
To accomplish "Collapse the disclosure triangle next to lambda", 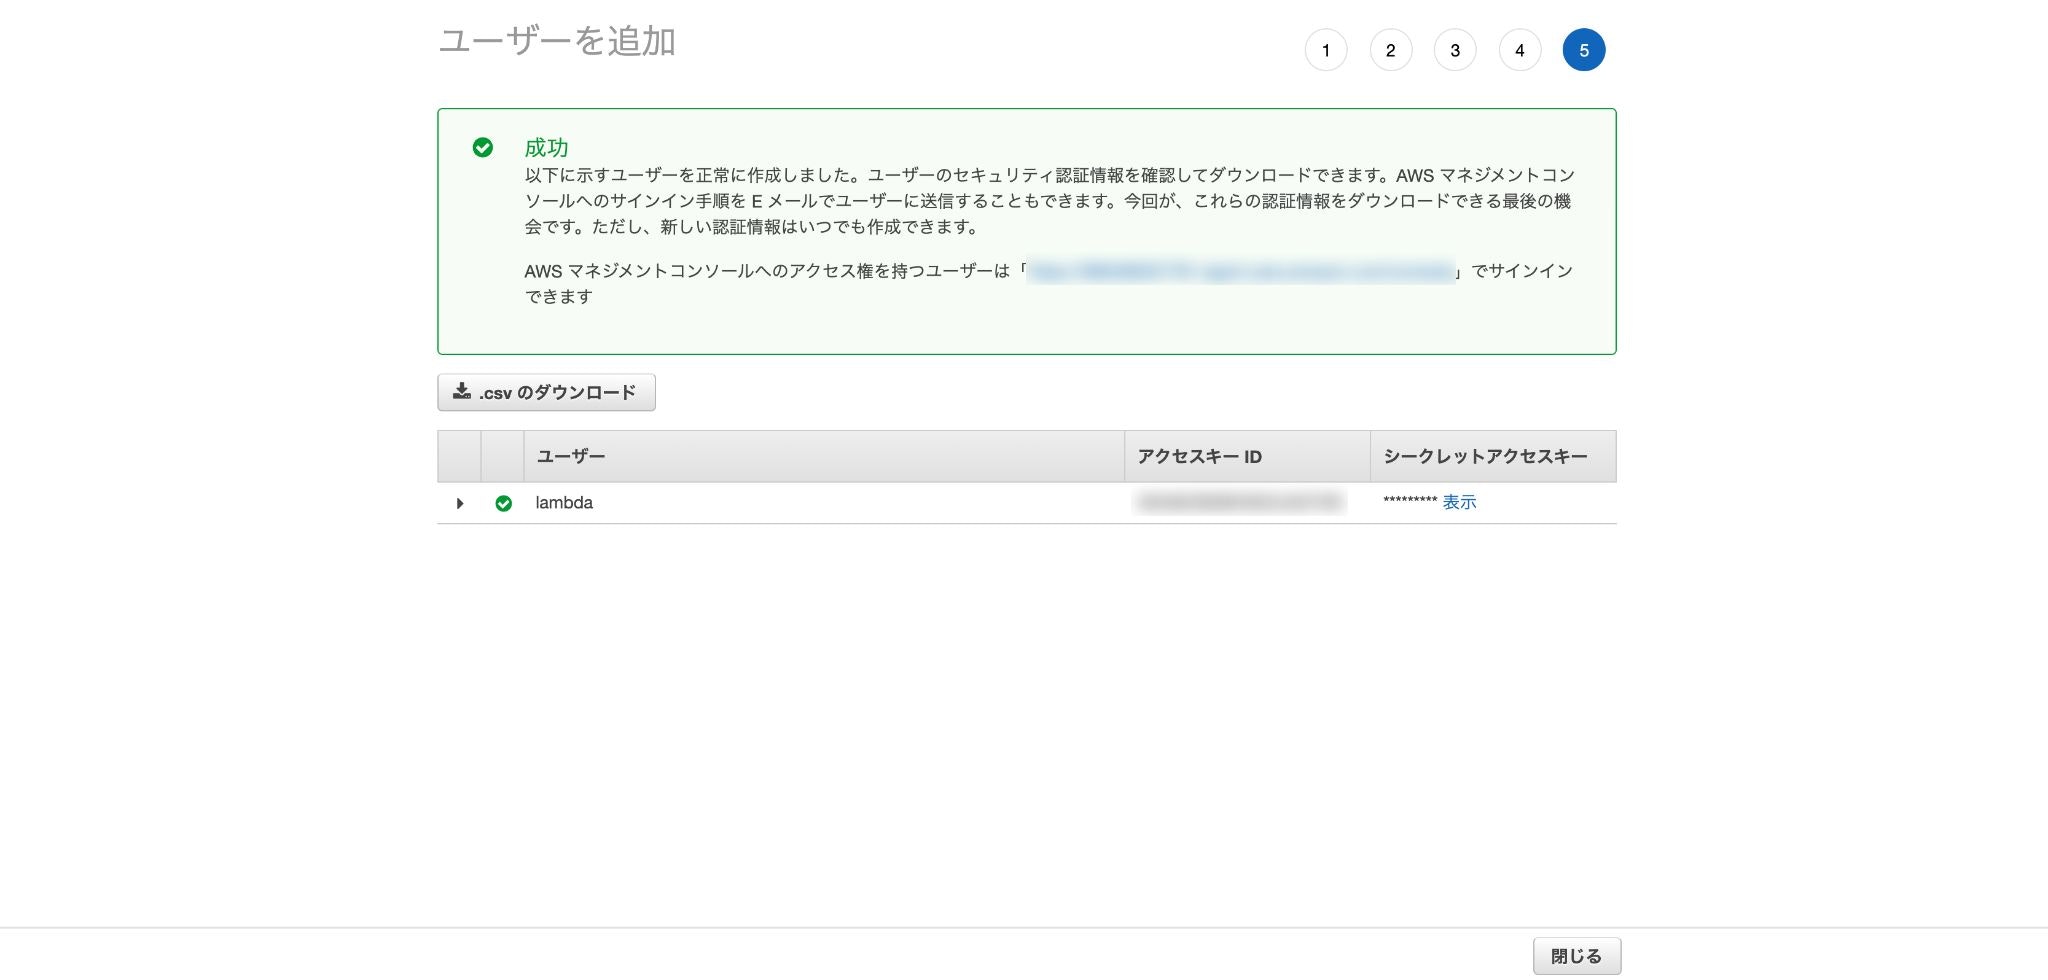I will point(460,503).
